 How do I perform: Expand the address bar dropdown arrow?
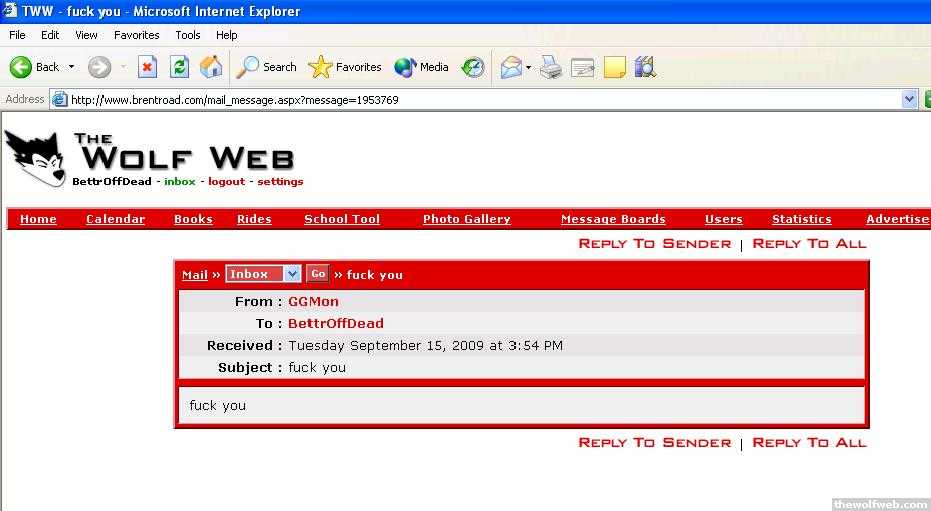pos(909,99)
